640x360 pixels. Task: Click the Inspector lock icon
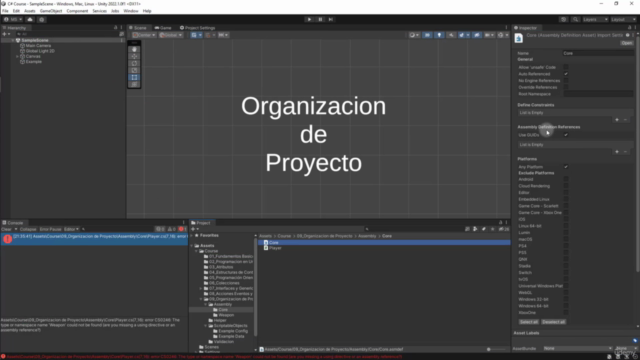point(629,28)
